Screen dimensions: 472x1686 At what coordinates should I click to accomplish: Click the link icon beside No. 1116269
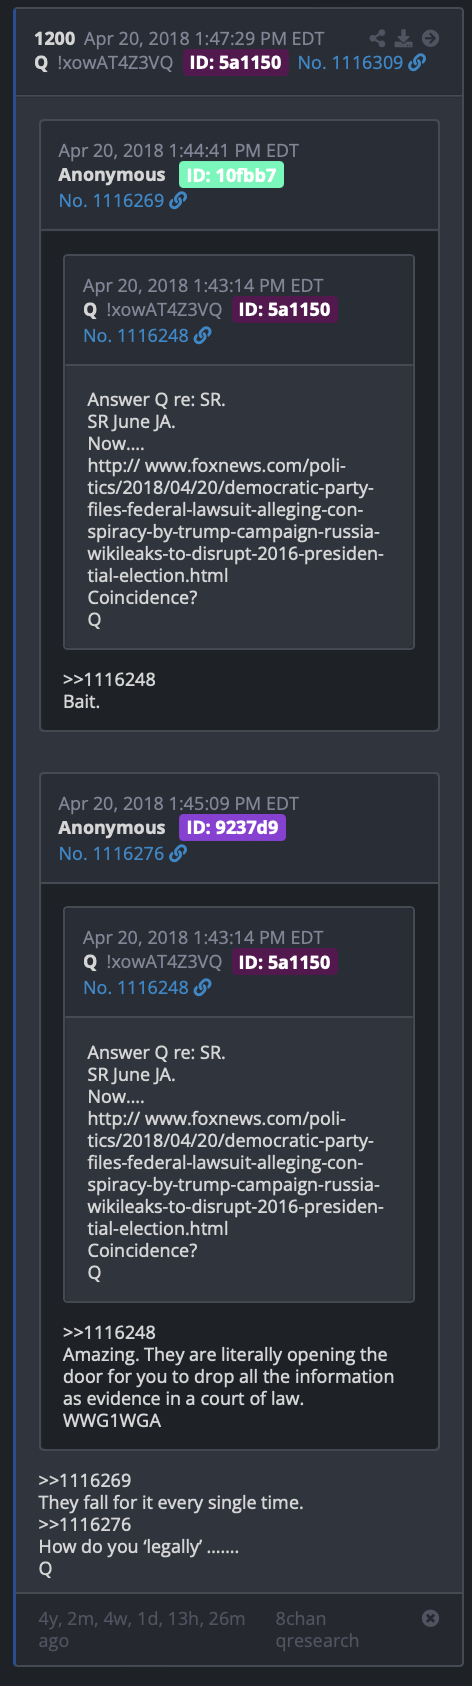click(x=178, y=200)
